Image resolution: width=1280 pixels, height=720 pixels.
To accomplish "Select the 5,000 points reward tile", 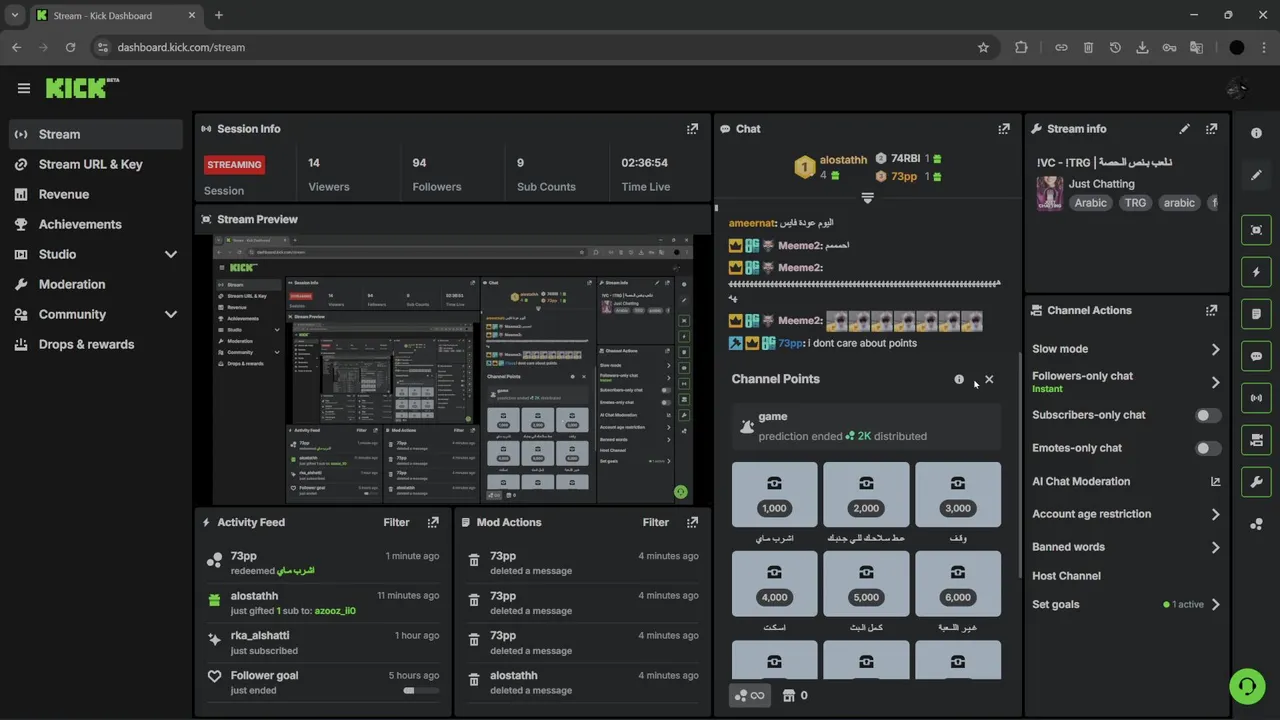I will click(866, 583).
